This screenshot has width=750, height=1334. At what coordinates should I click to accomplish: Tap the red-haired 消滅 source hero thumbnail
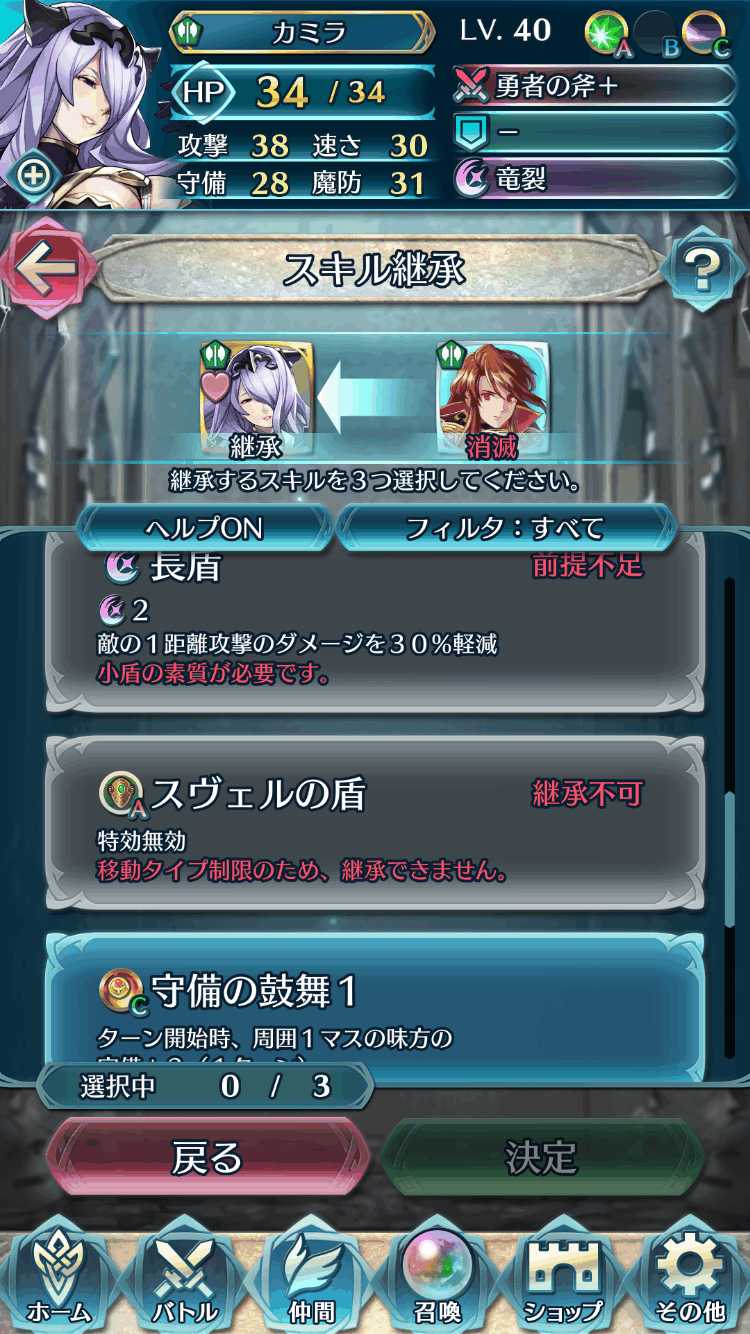(491, 398)
